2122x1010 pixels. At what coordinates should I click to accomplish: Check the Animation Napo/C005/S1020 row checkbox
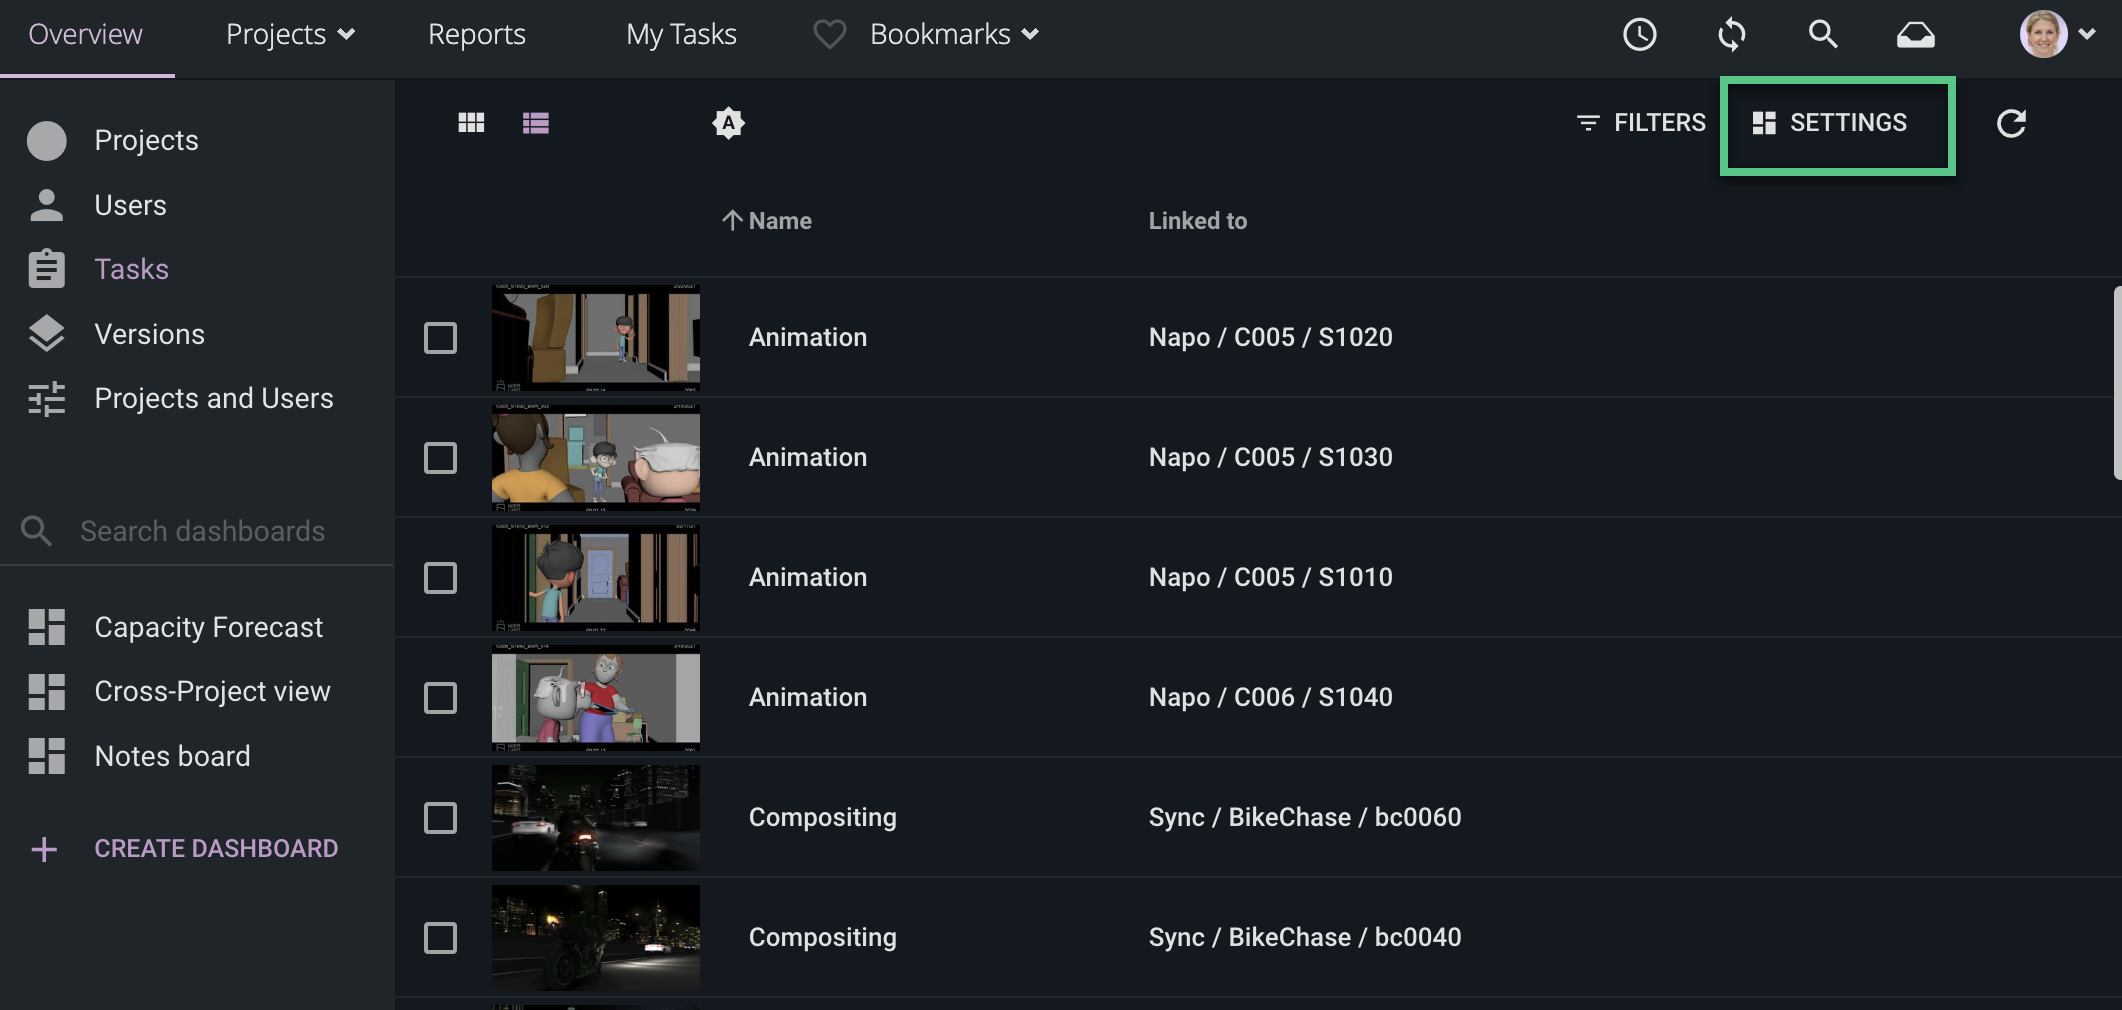pos(440,338)
